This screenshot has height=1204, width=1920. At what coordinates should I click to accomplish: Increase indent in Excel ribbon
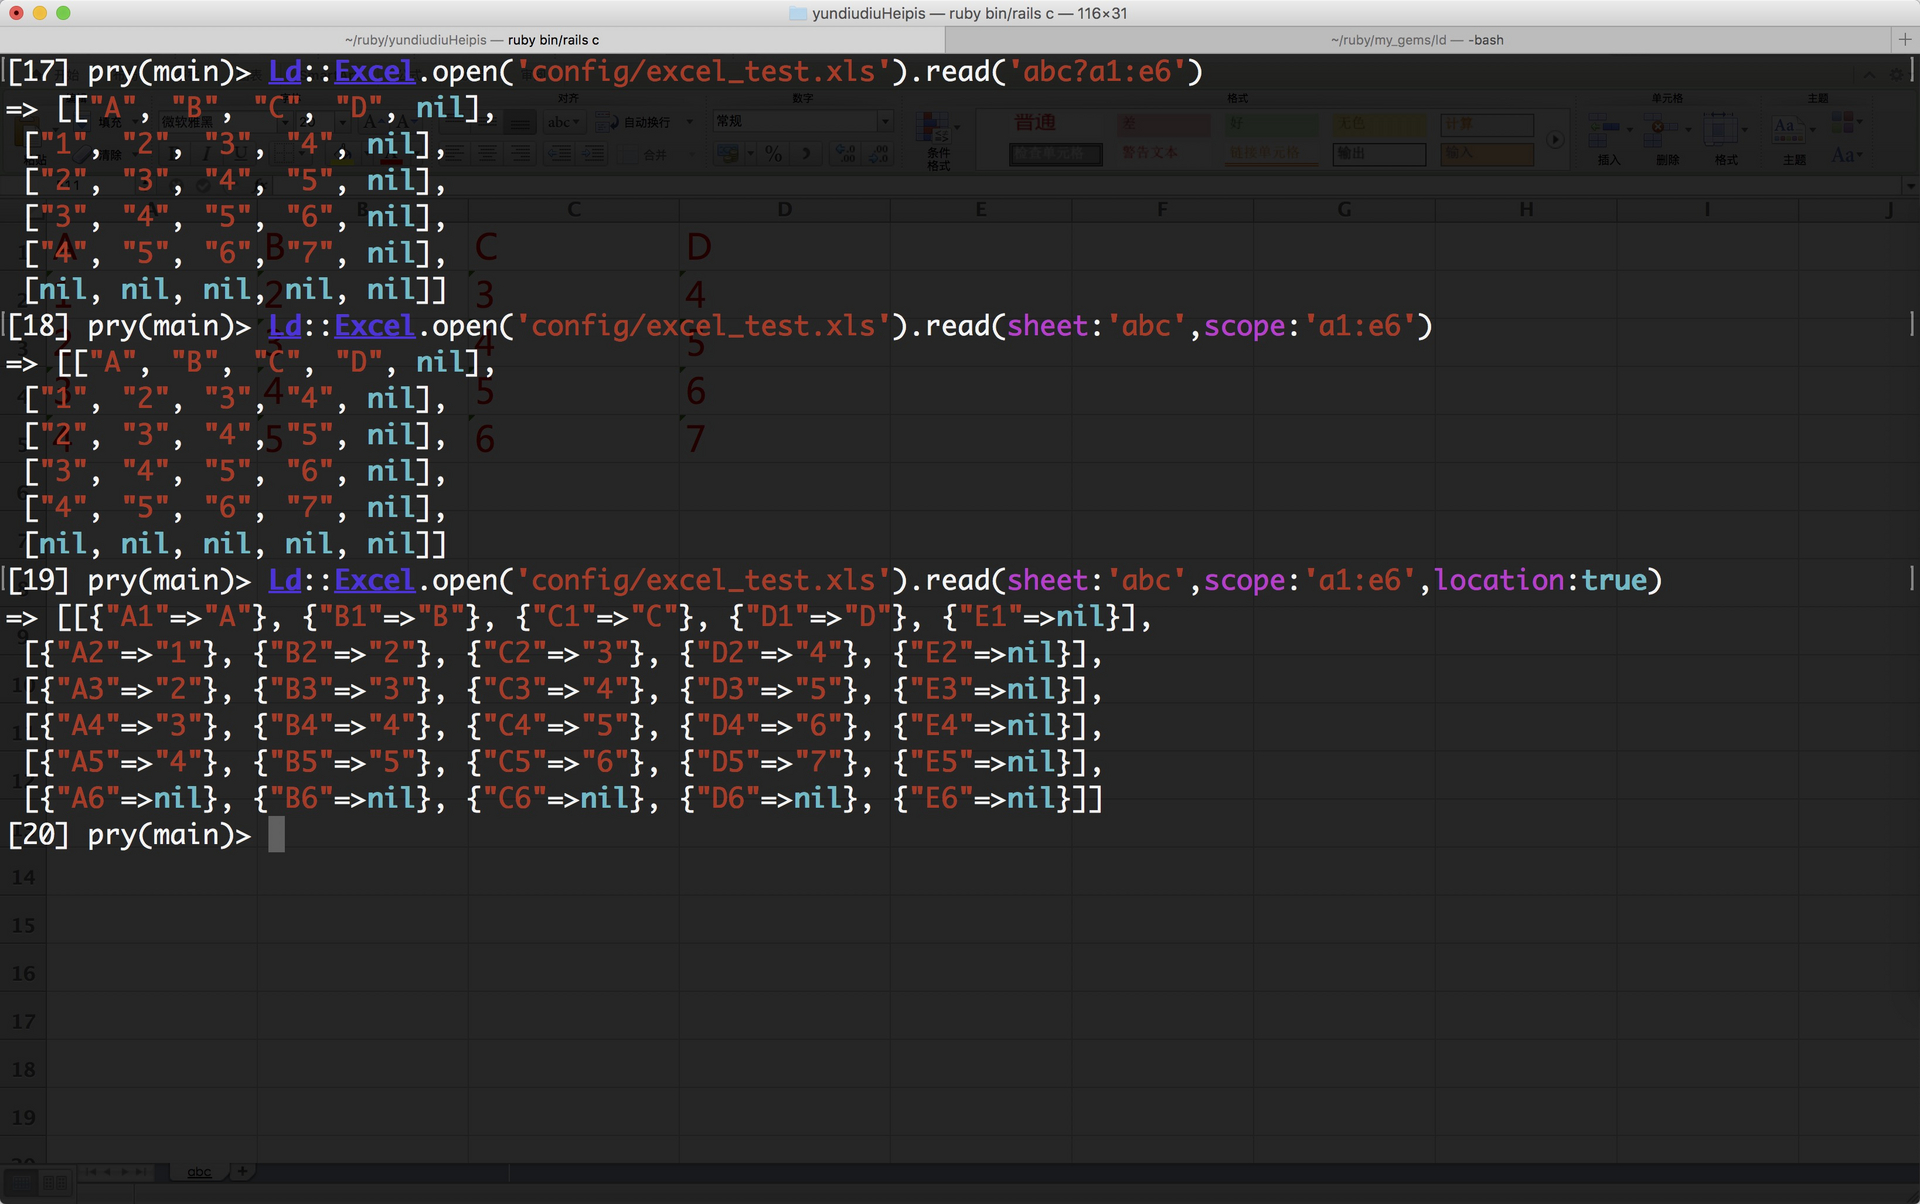(x=594, y=154)
